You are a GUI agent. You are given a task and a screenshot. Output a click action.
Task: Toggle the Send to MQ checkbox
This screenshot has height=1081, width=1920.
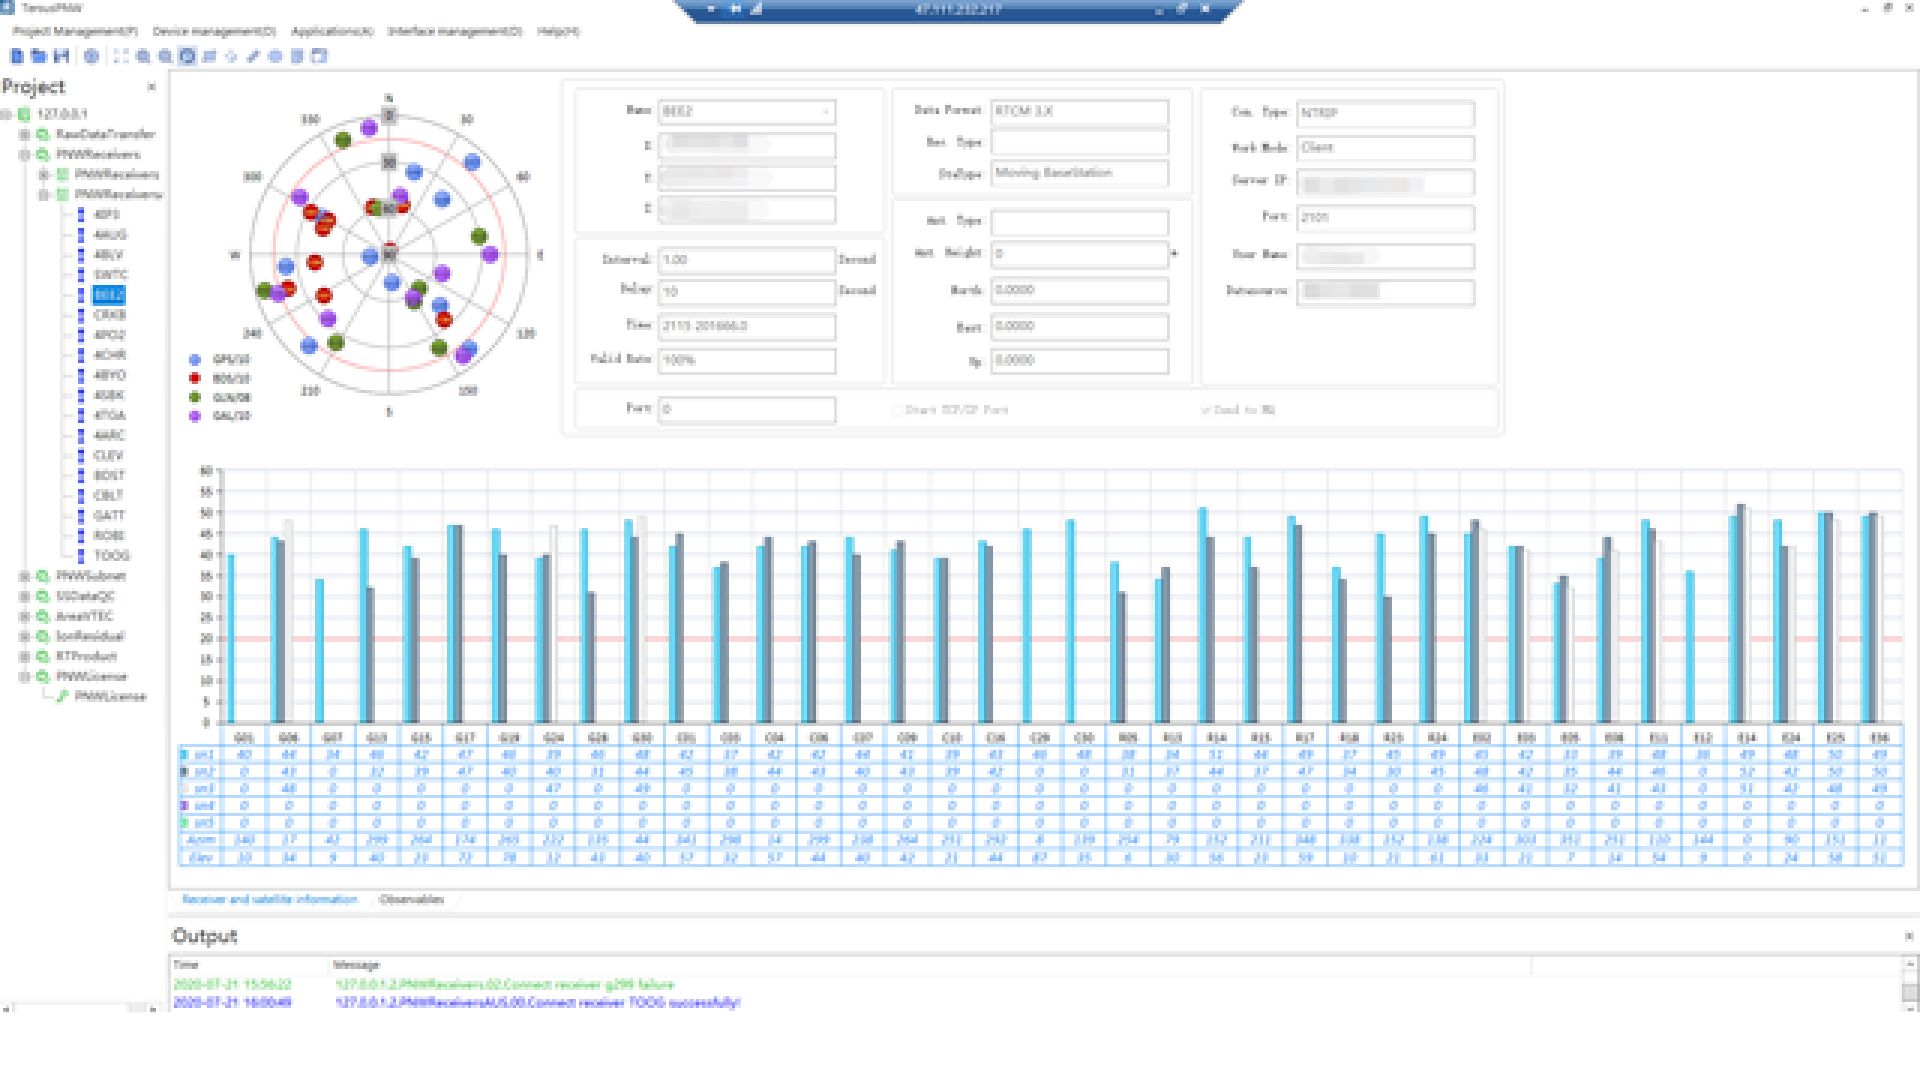click(x=1206, y=410)
